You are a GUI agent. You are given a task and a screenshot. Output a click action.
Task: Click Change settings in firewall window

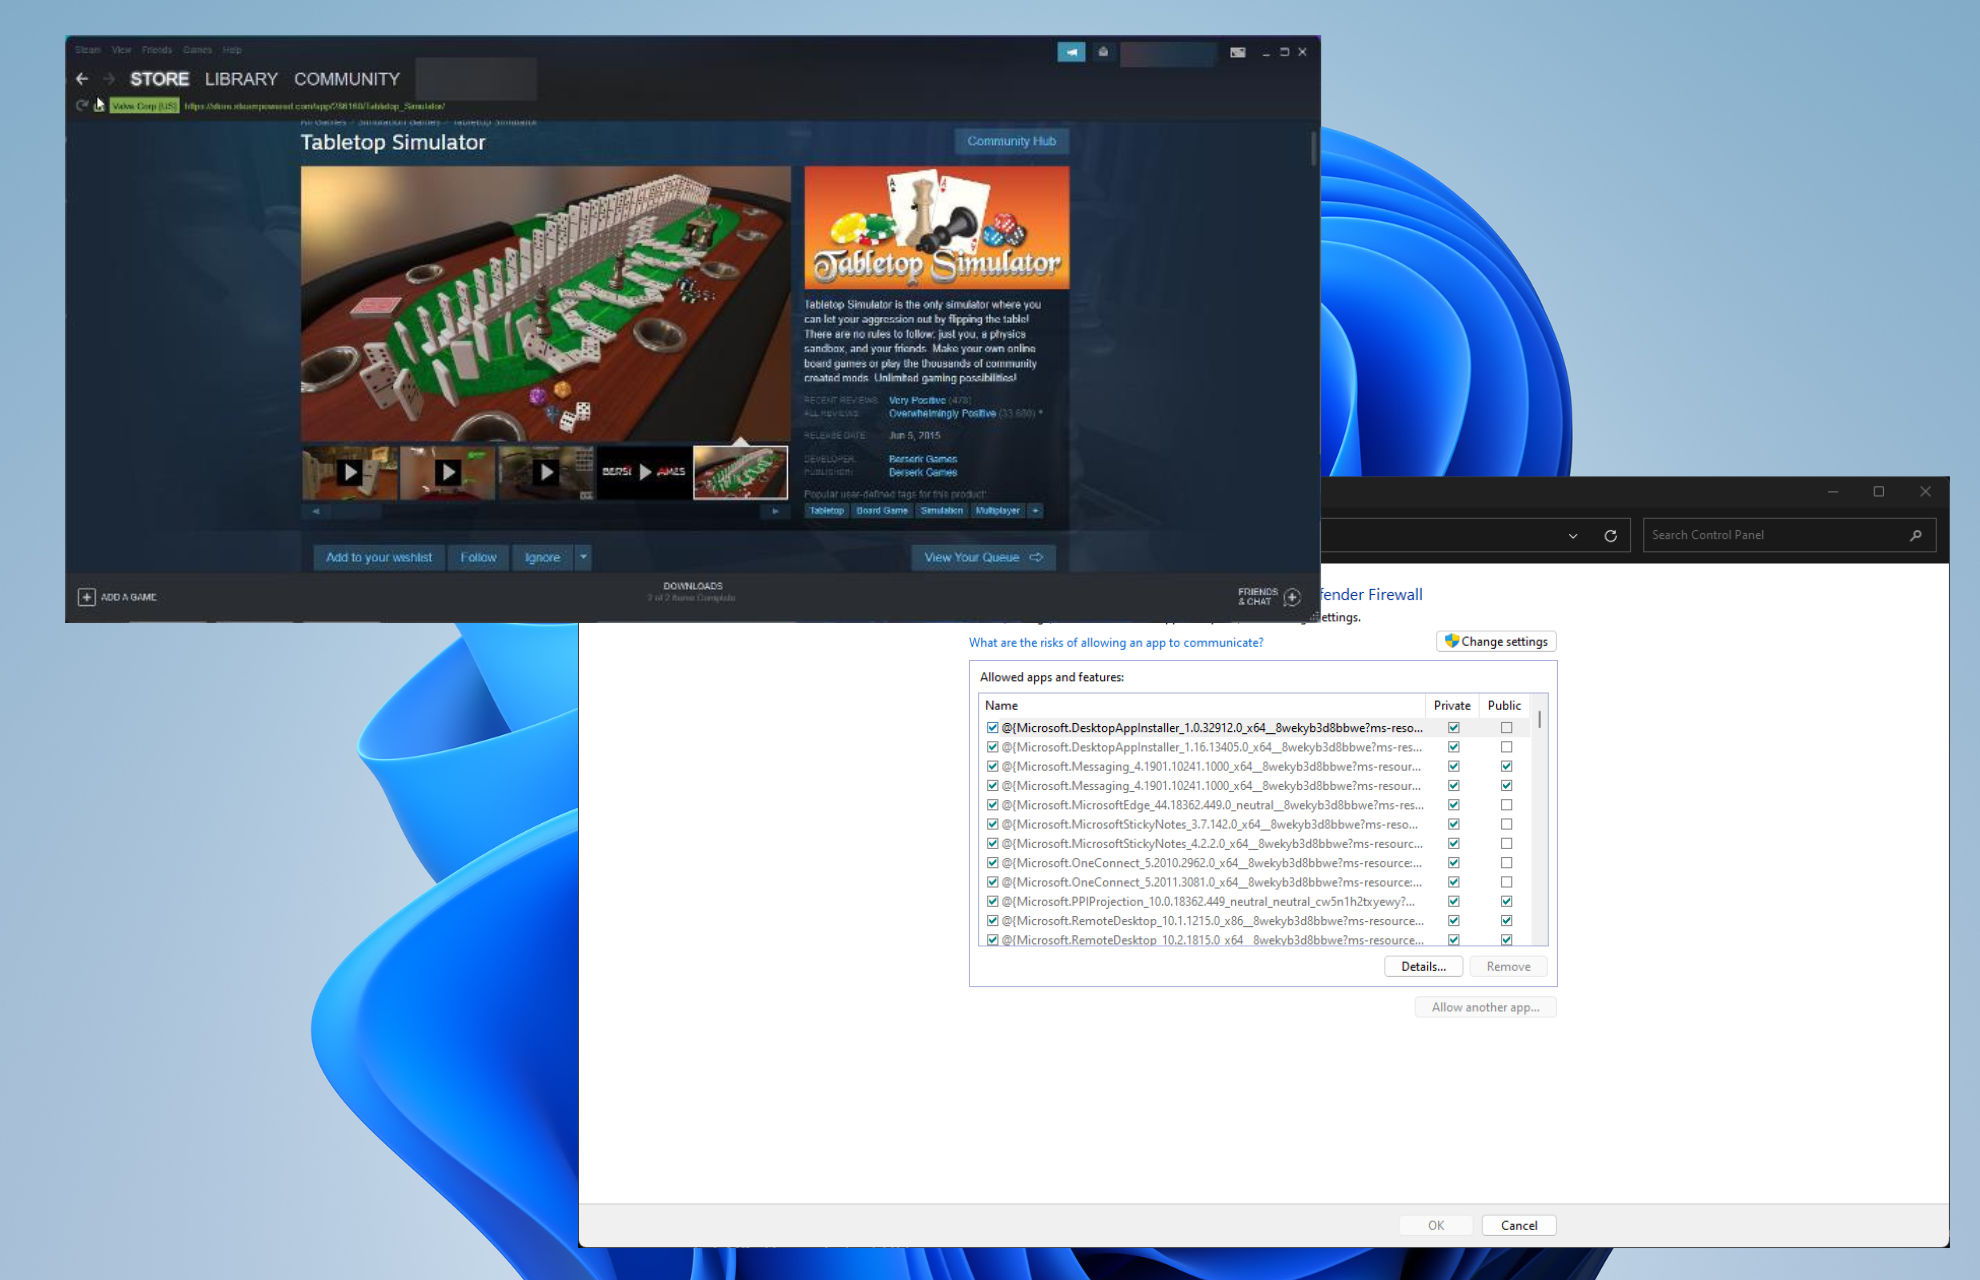point(1496,642)
